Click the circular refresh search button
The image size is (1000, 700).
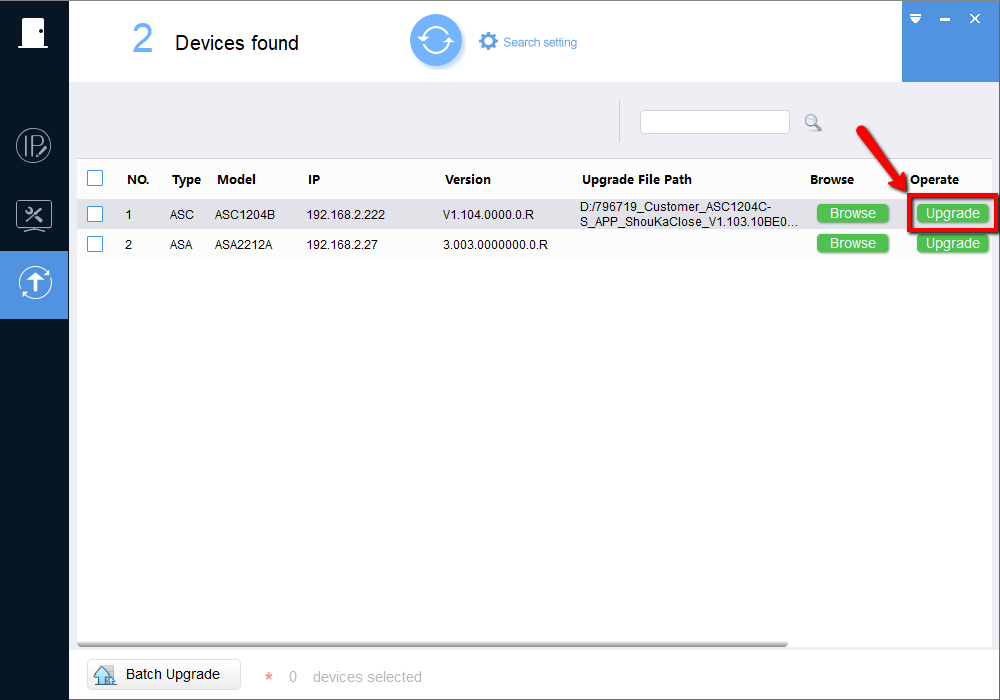pos(435,41)
